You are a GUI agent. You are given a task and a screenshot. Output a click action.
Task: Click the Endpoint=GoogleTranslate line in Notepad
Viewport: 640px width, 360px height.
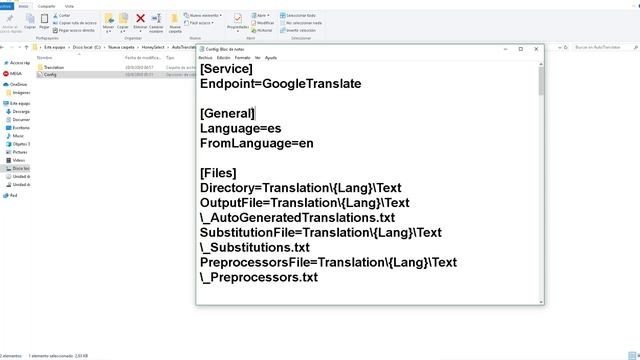[x=280, y=84]
